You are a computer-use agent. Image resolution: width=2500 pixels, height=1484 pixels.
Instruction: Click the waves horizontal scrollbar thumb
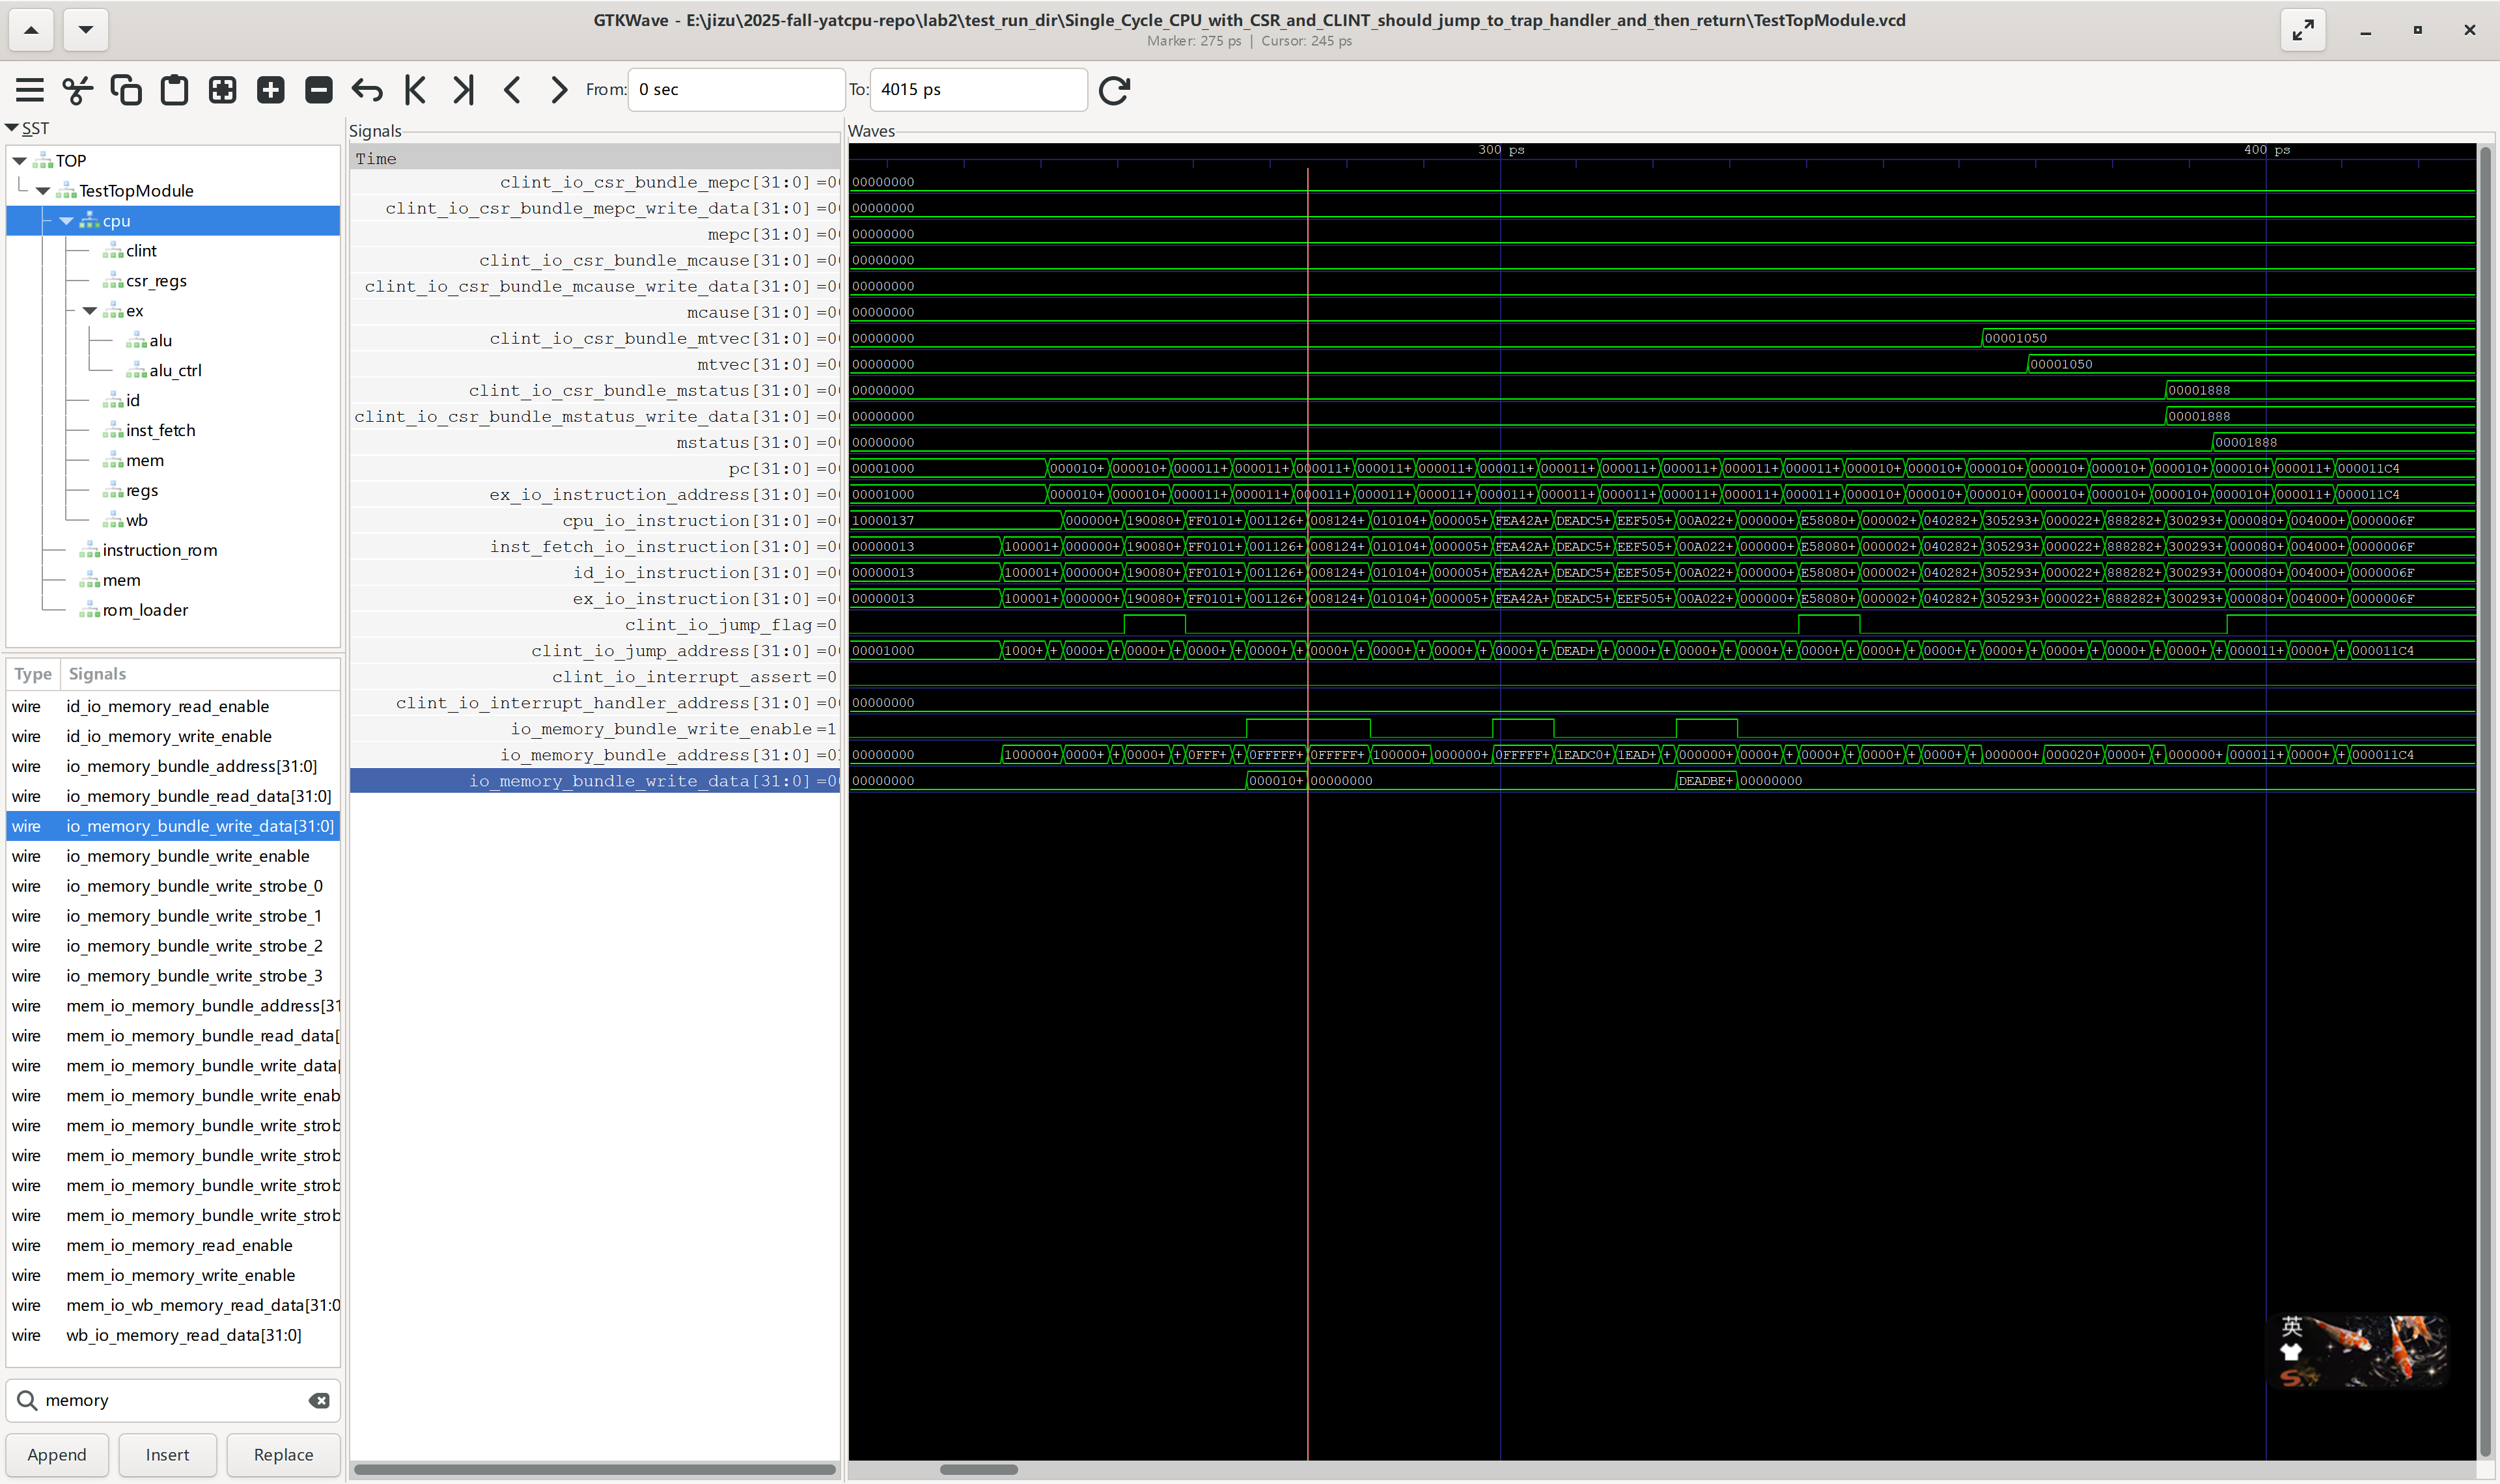(978, 1469)
